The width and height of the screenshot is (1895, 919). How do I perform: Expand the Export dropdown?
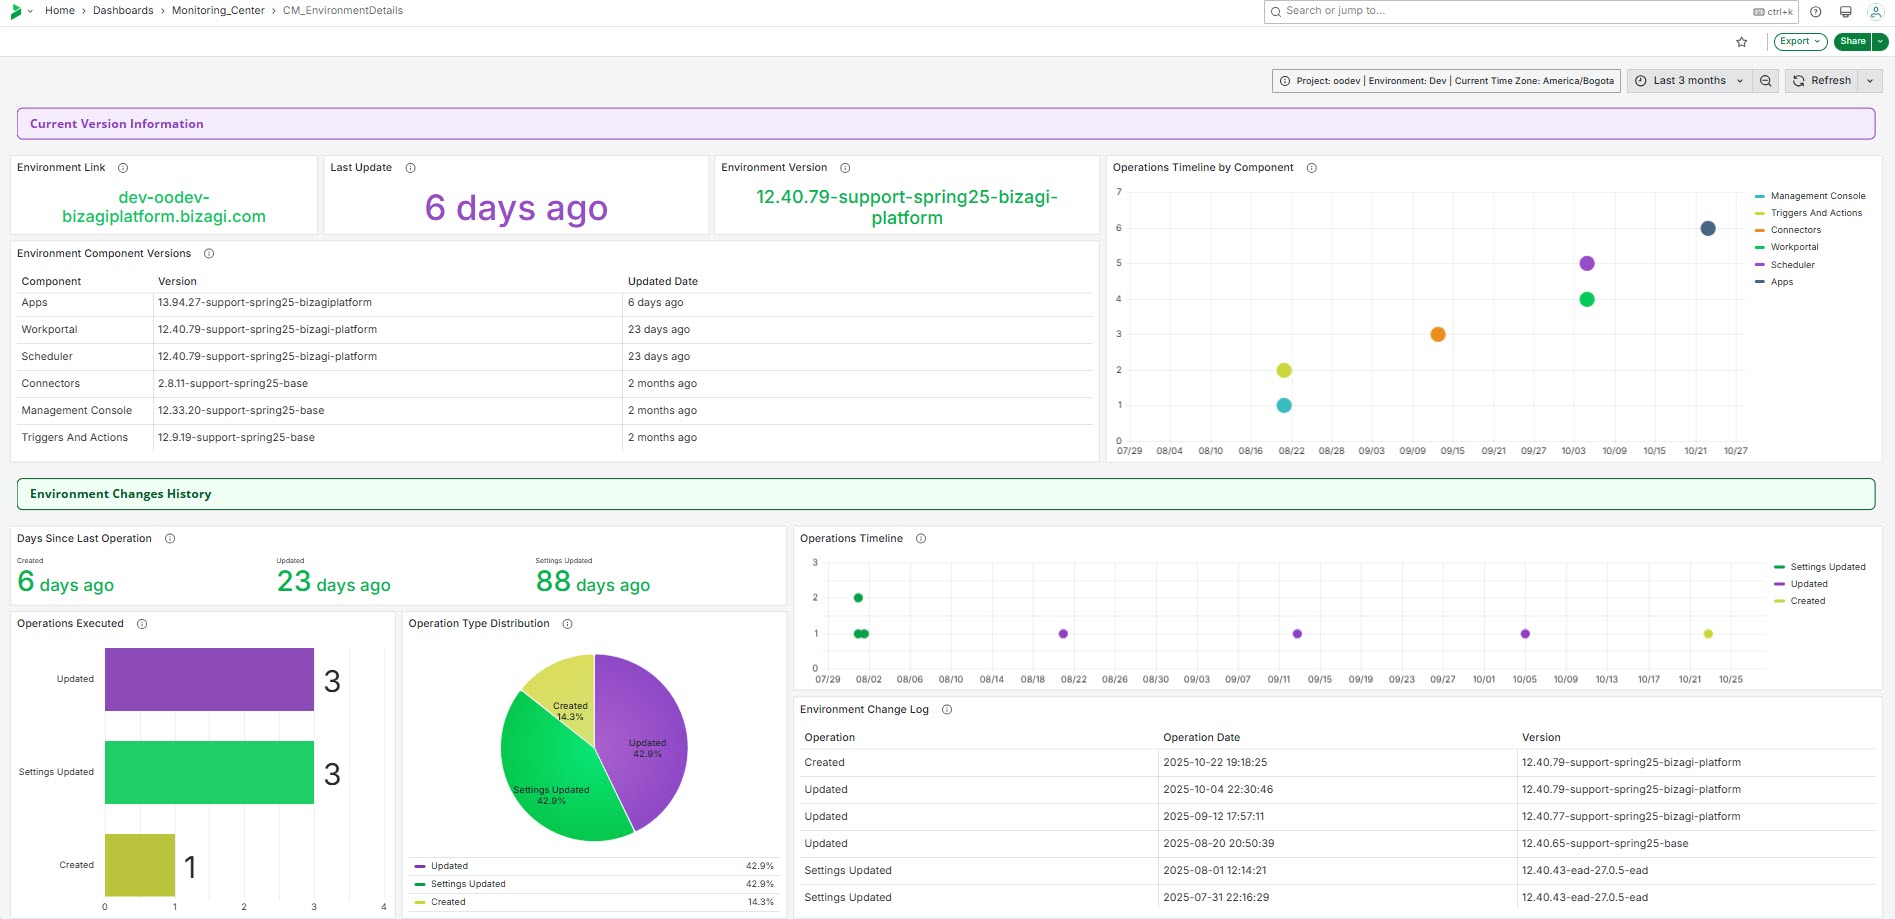[x=1800, y=42]
